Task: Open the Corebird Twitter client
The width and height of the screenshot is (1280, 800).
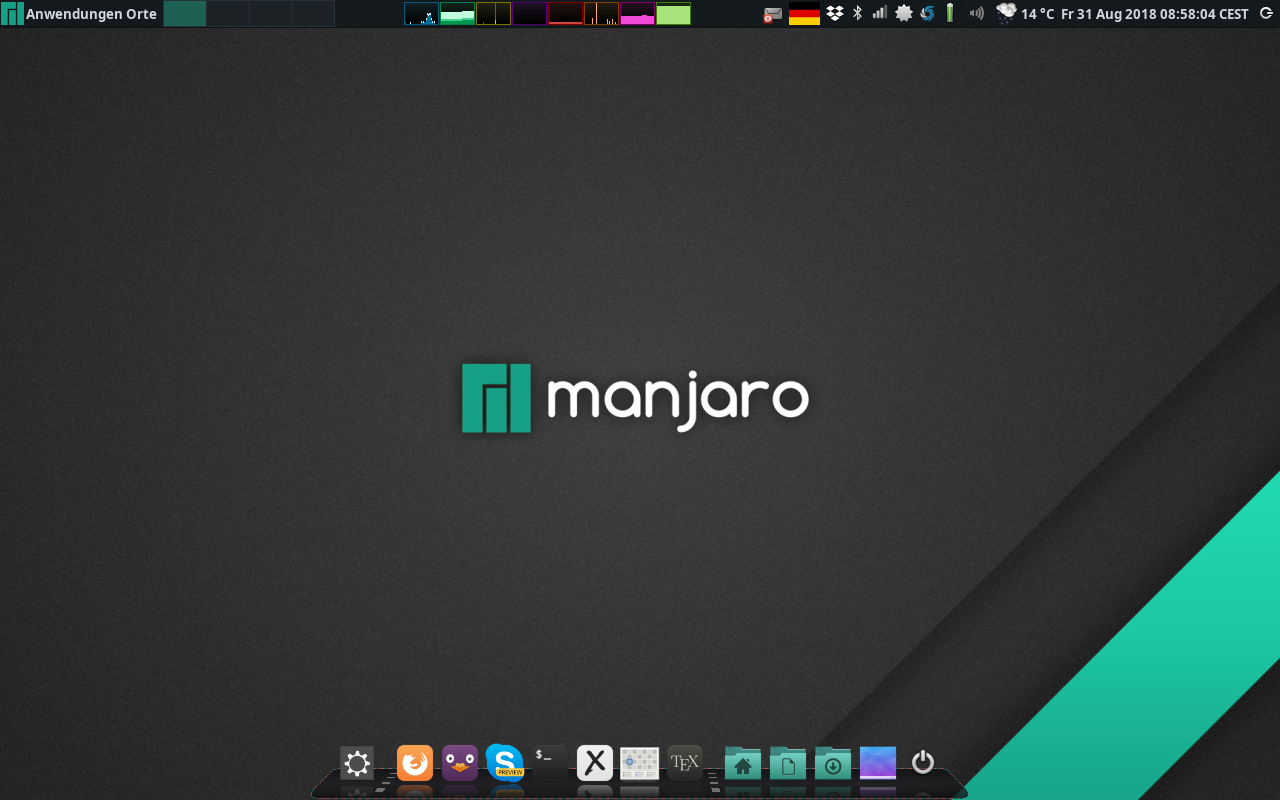Action: coord(460,762)
